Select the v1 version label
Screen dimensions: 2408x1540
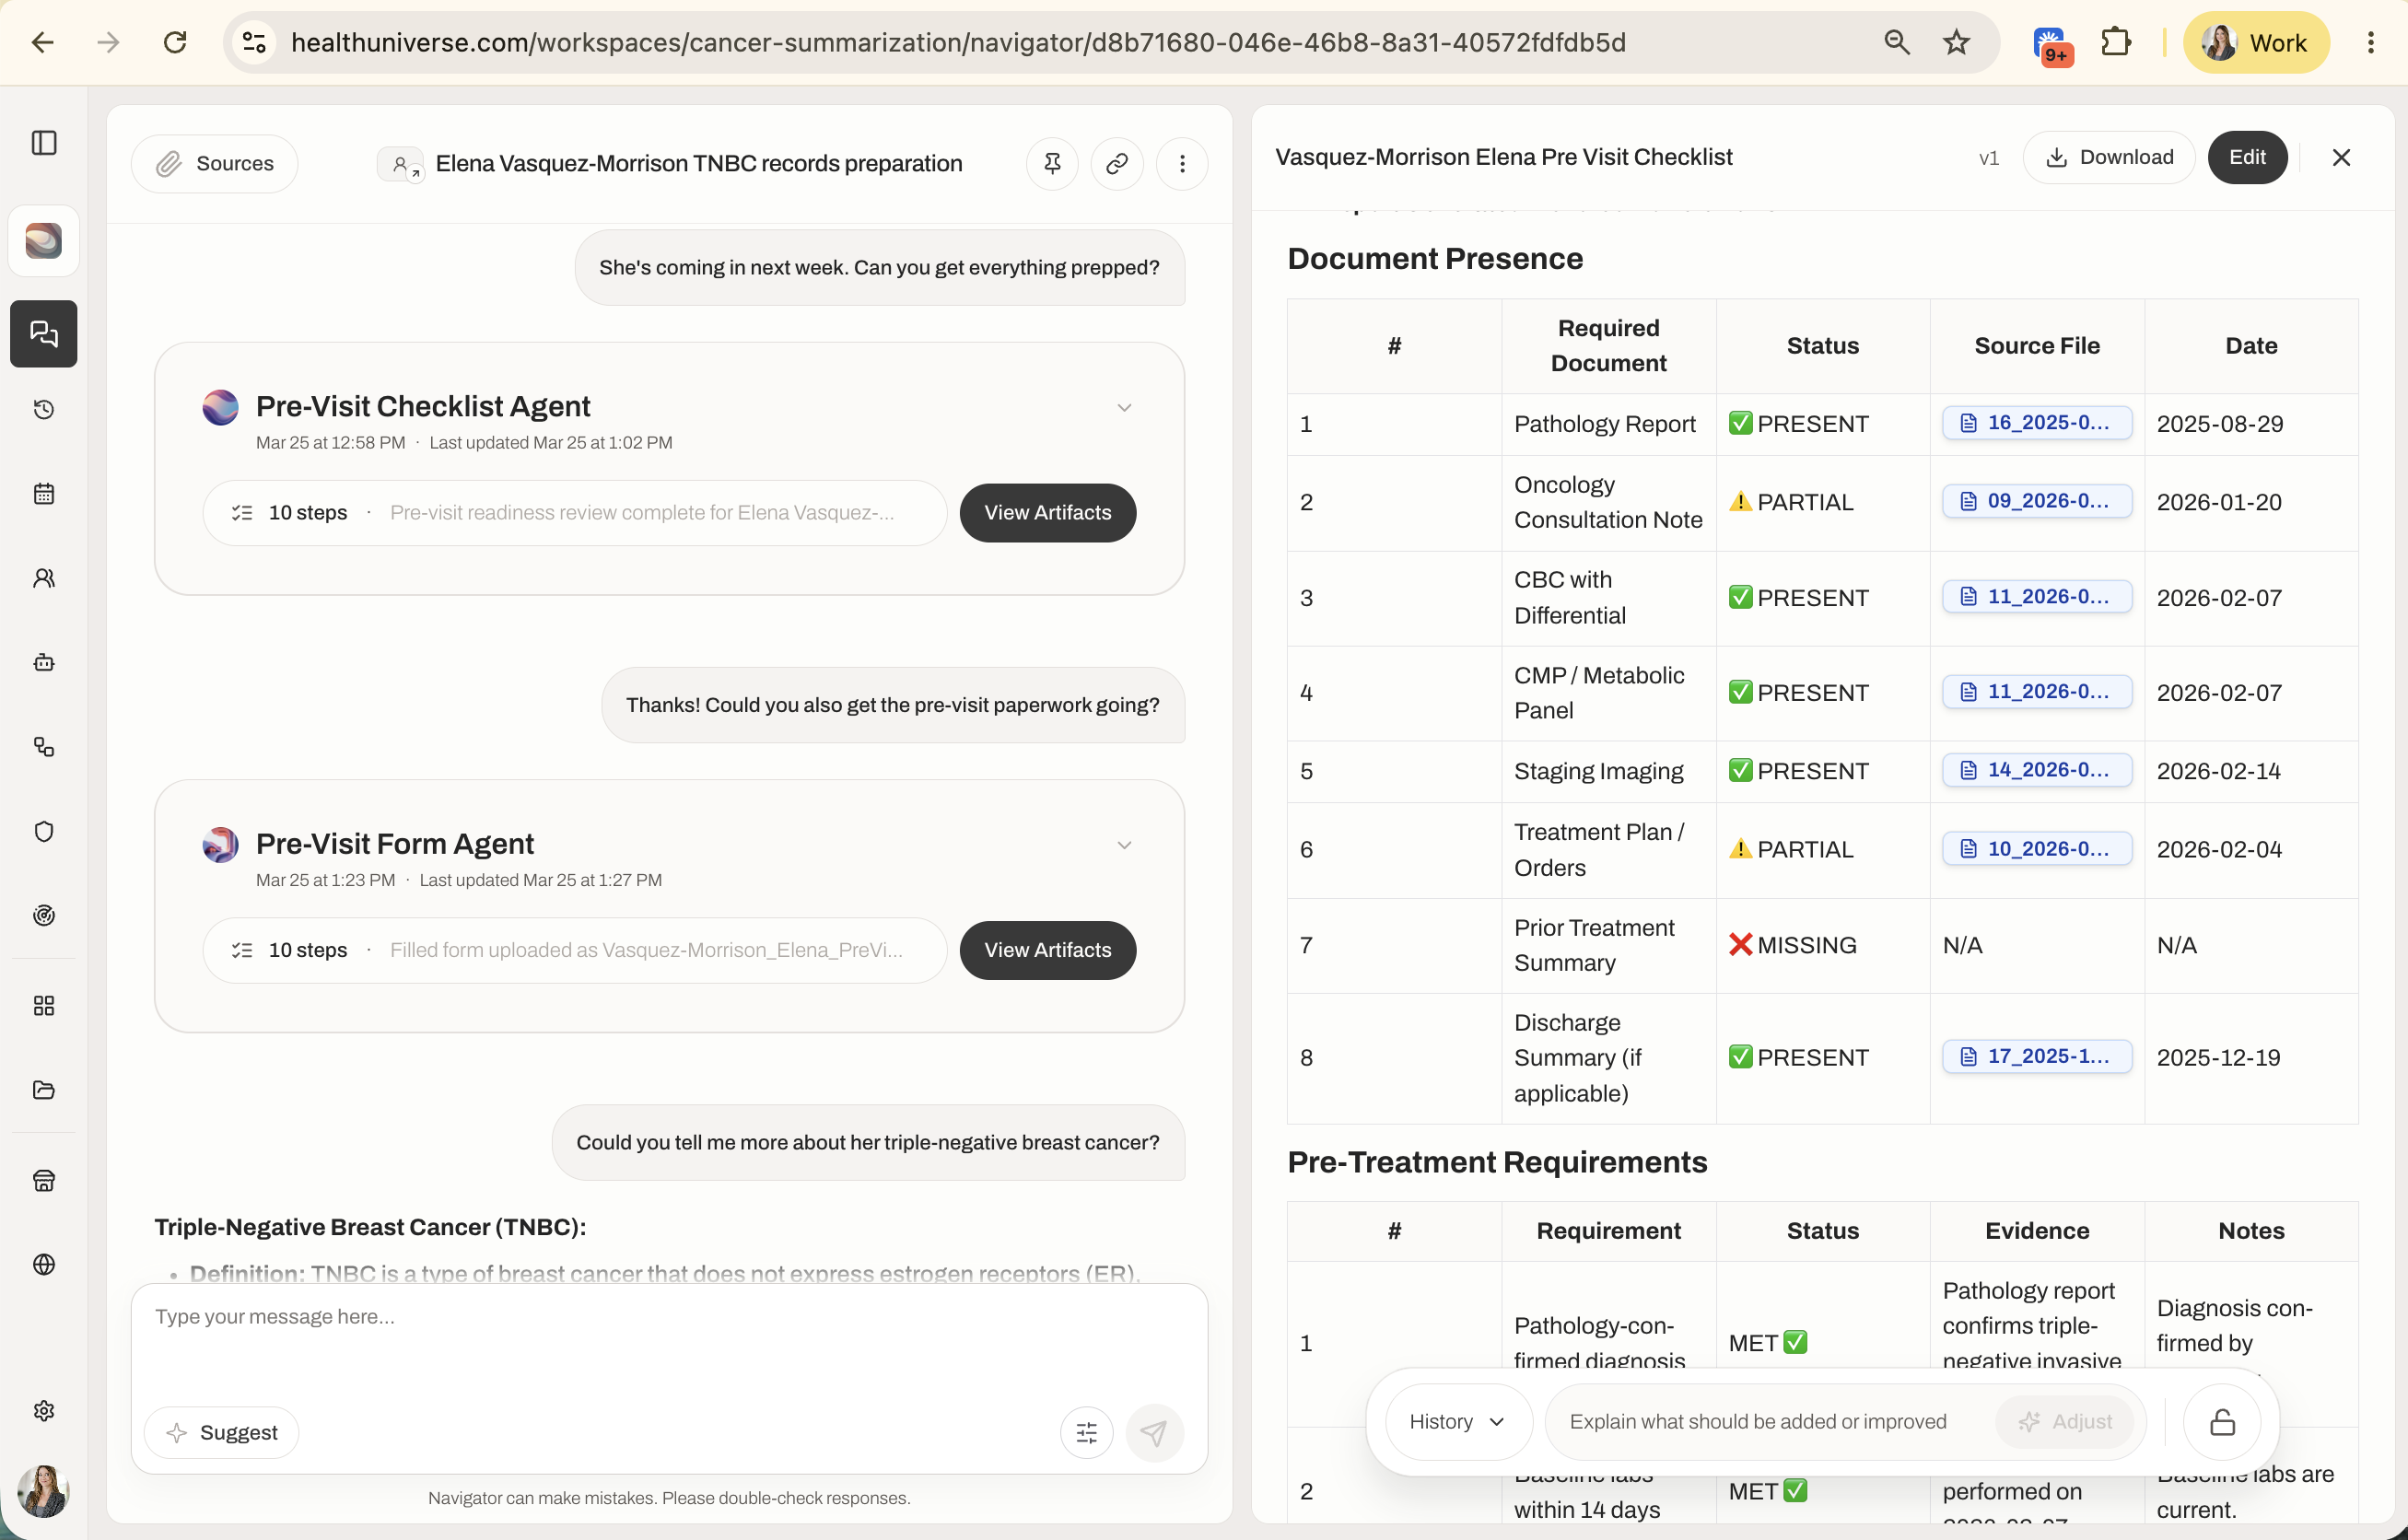(1988, 157)
